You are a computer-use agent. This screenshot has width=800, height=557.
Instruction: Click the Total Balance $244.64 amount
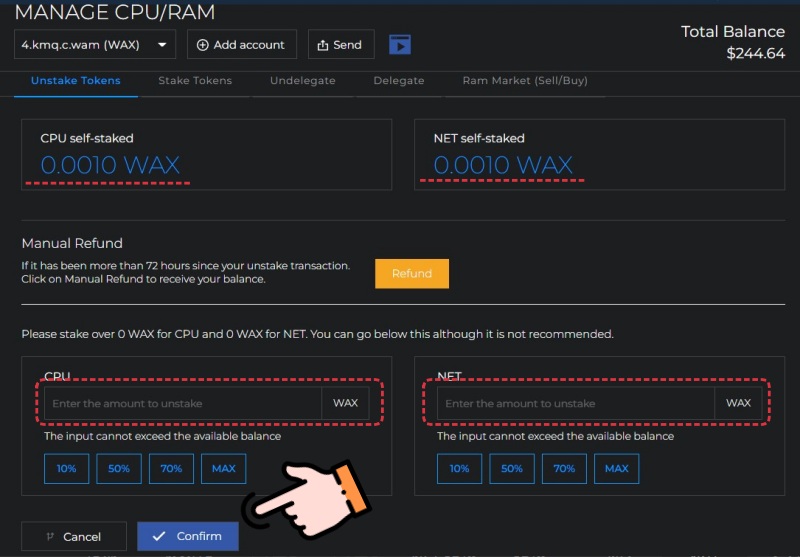coord(756,53)
